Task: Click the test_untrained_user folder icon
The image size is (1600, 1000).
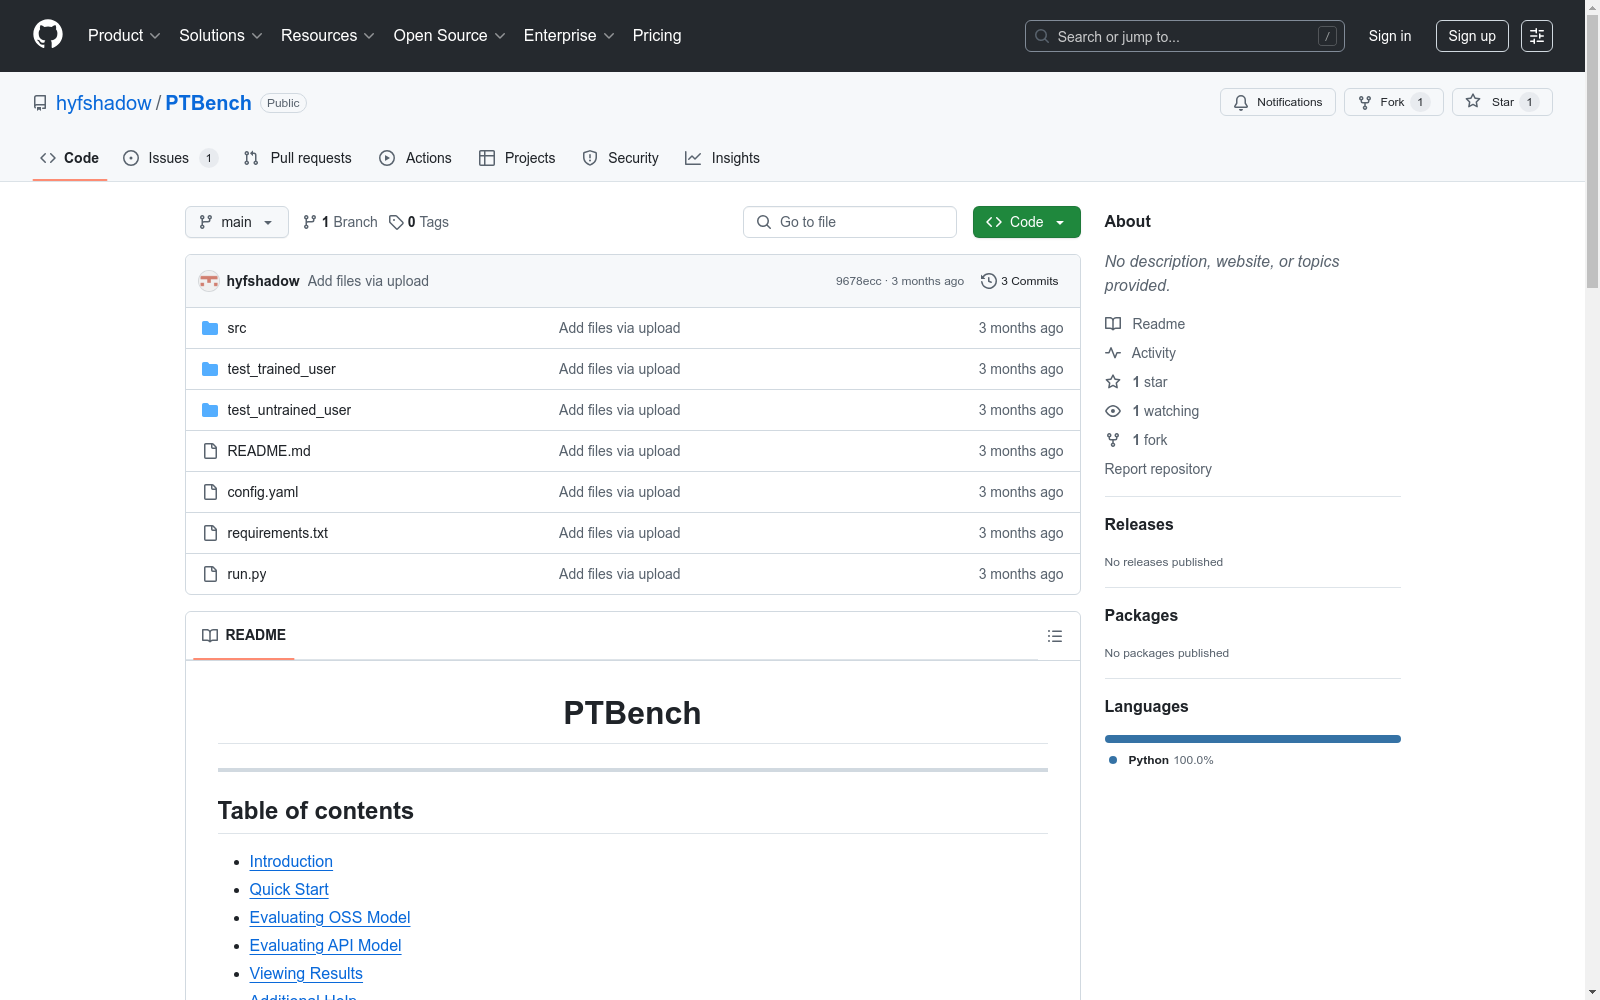Action: point(210,410)
